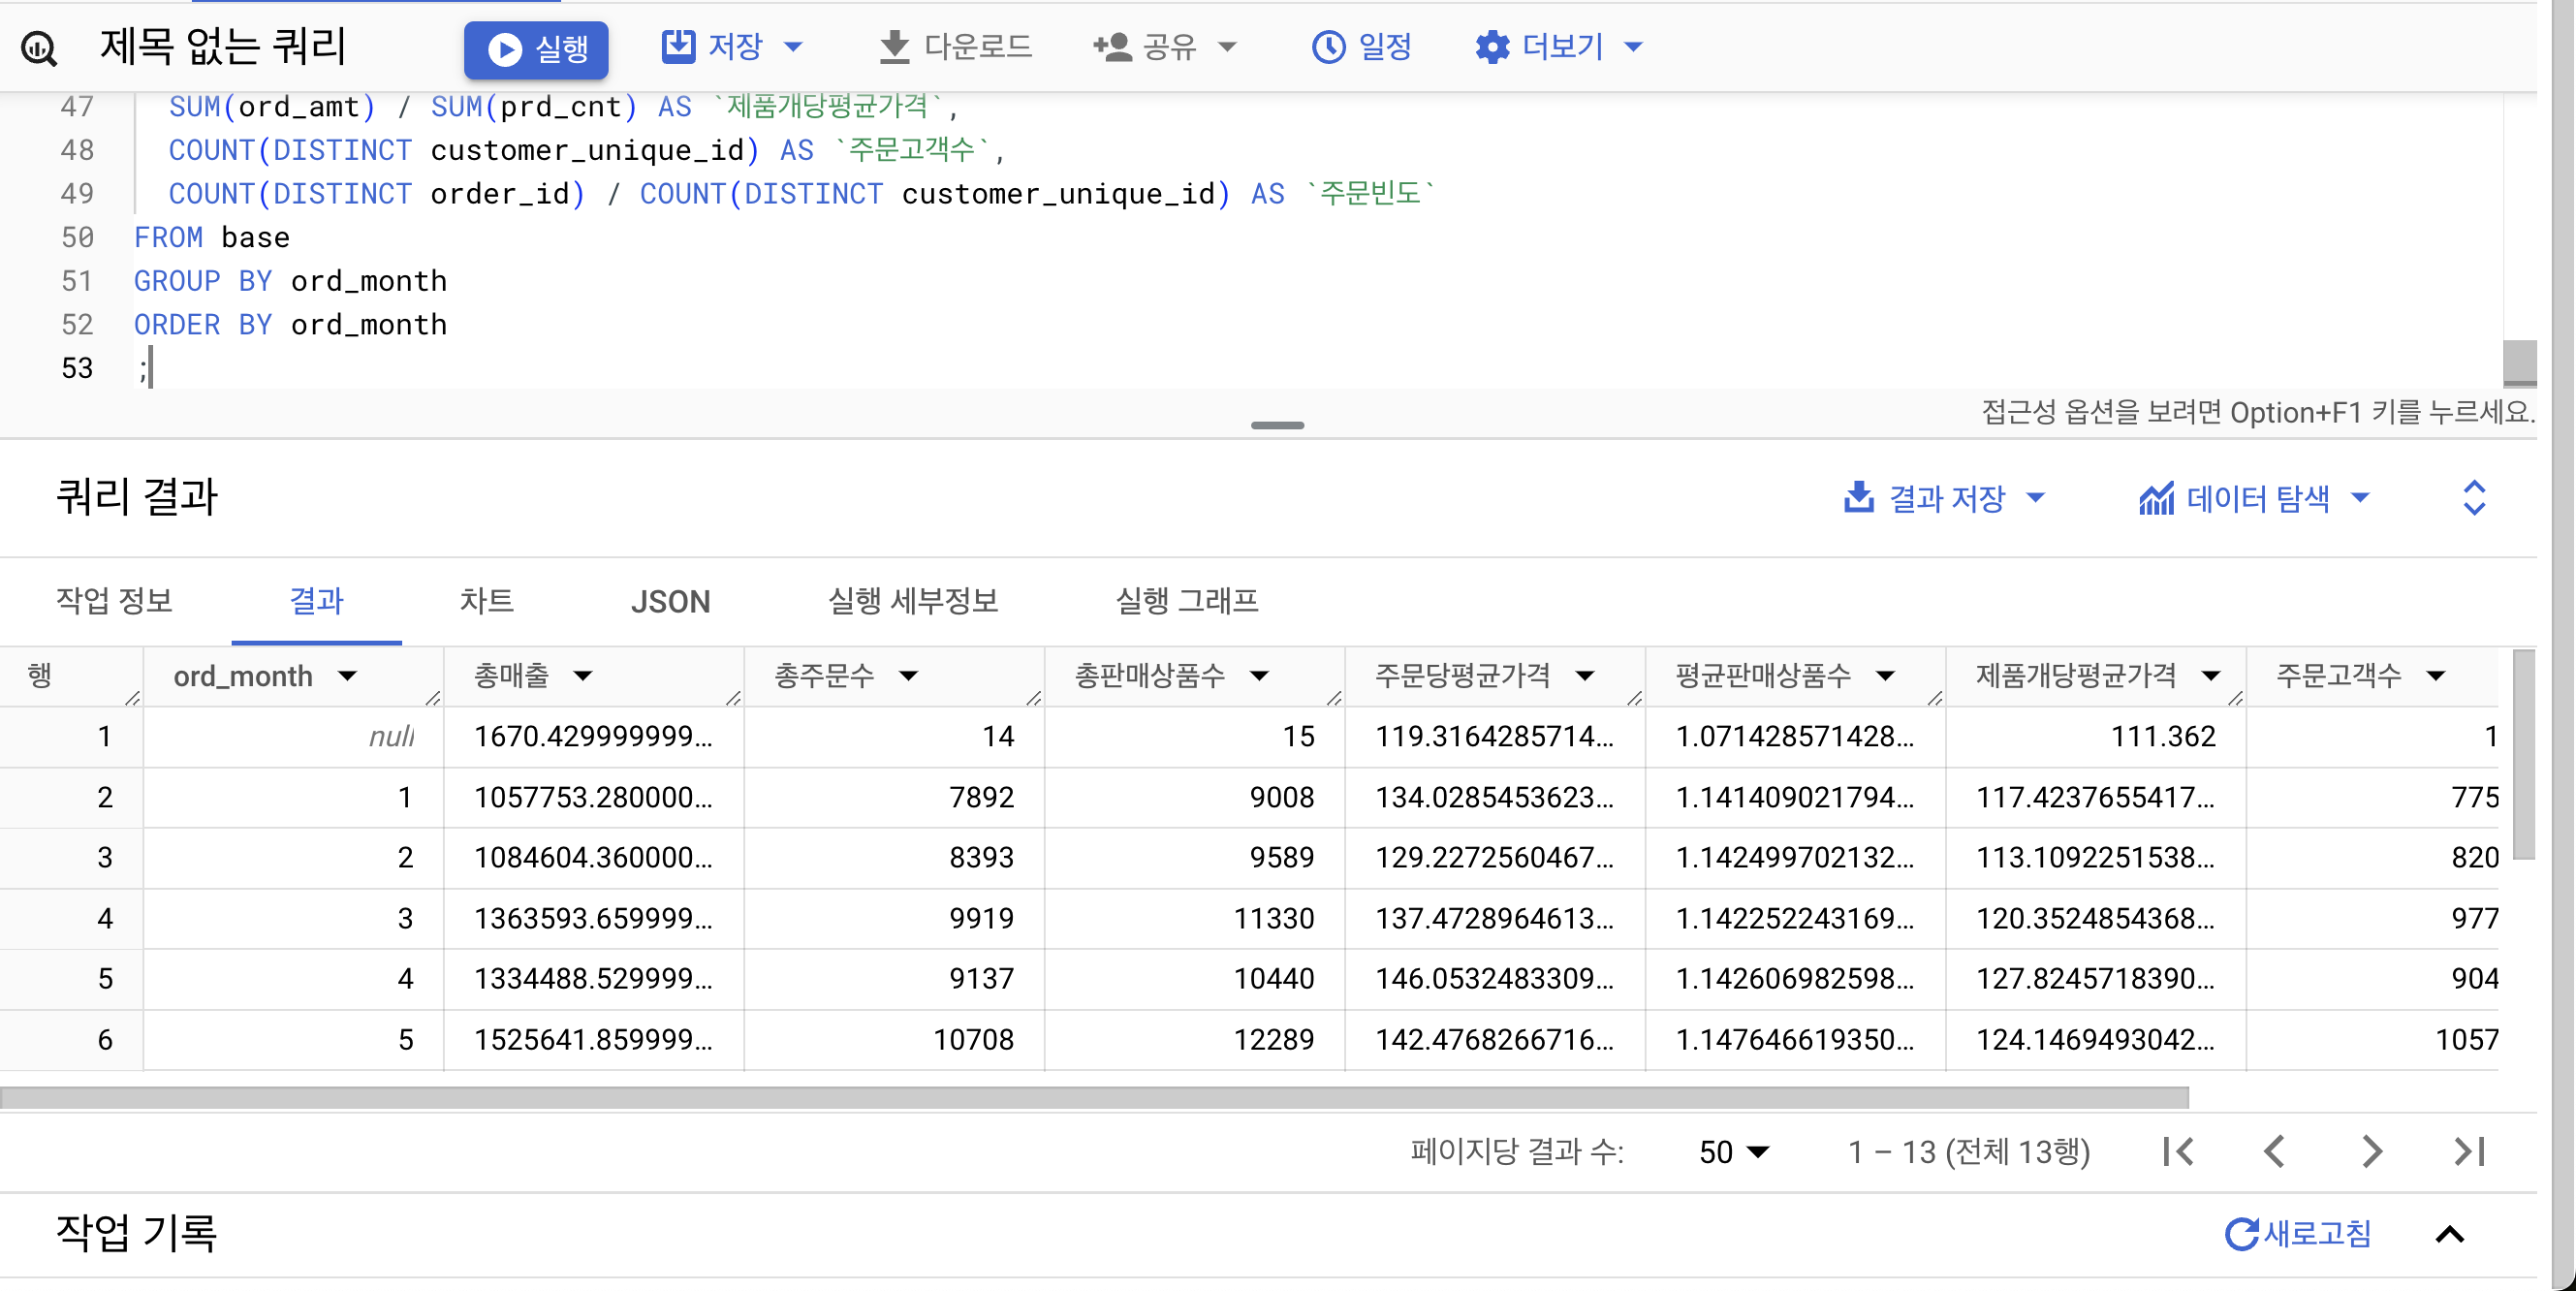Open 총매출 column header dropdown arrow
This screenshot has height=1291, width=2576.
coord(583,676)
